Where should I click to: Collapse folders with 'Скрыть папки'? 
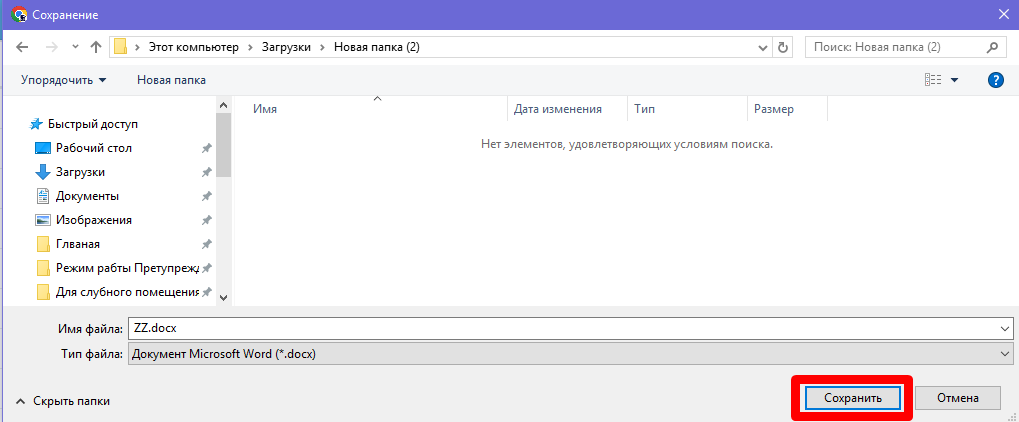(62, 401)
